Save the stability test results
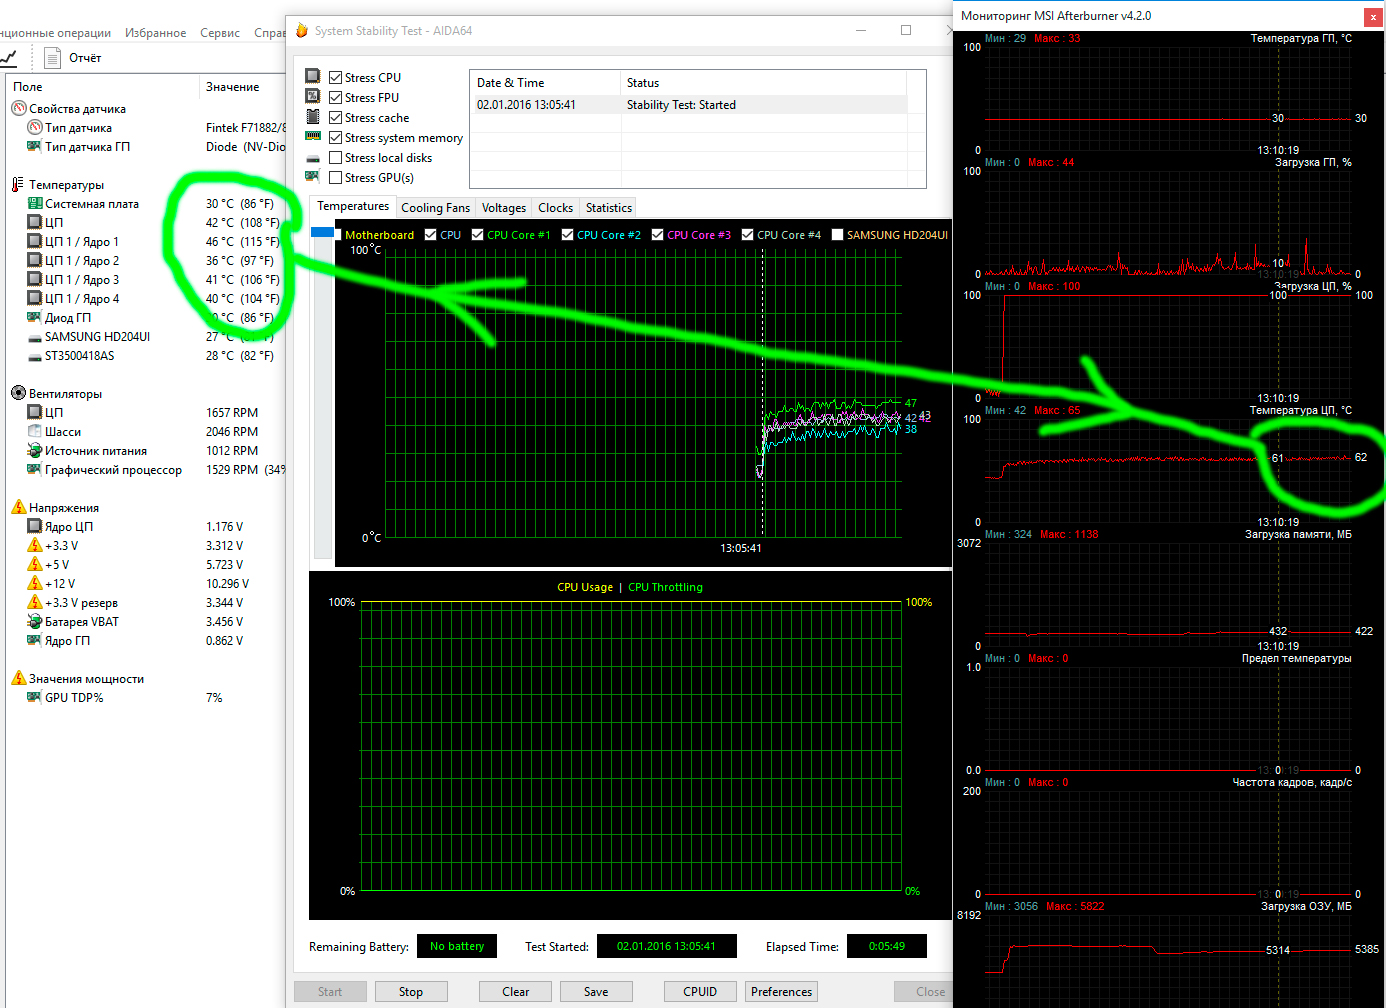 [596, 992]
